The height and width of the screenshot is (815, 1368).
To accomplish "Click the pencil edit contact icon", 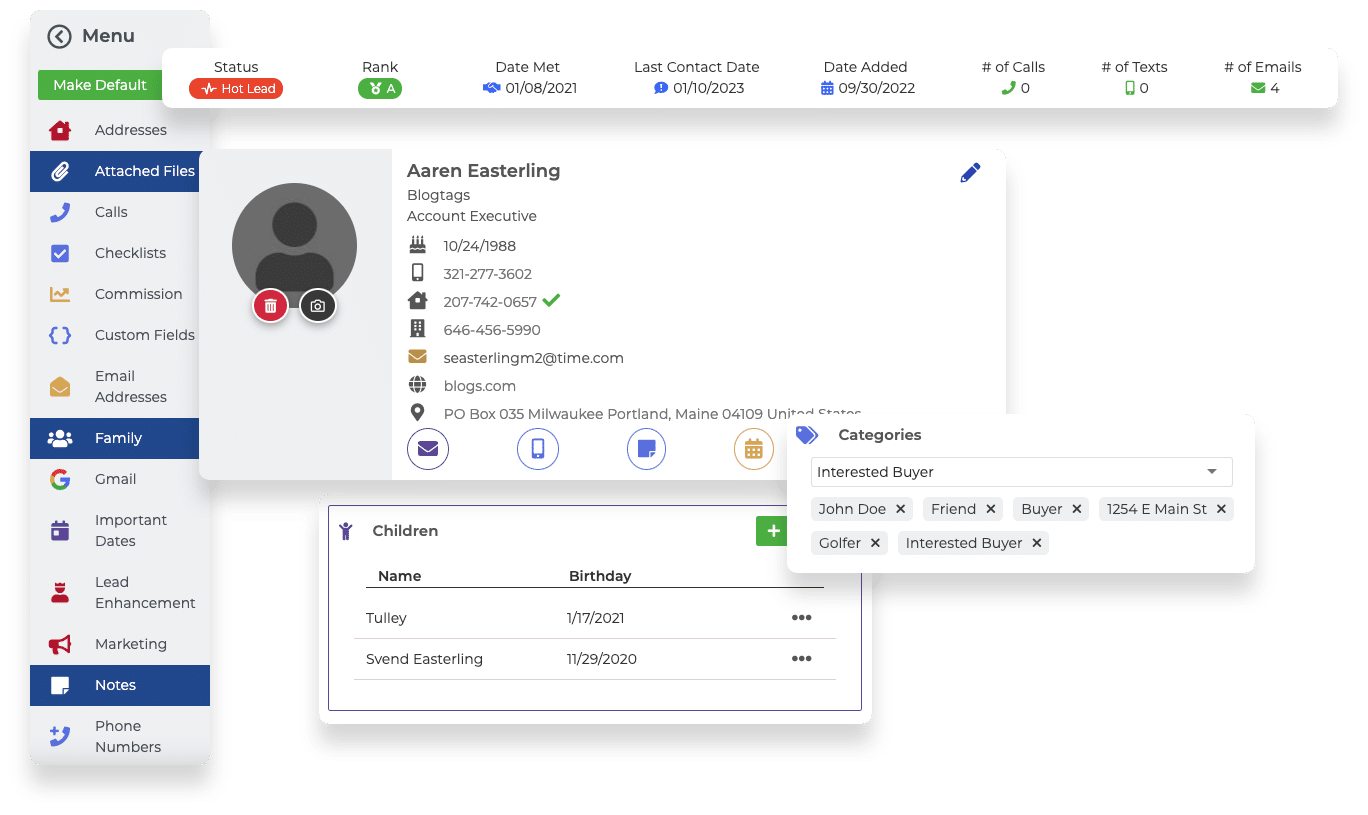I will [x=970, y=173].
